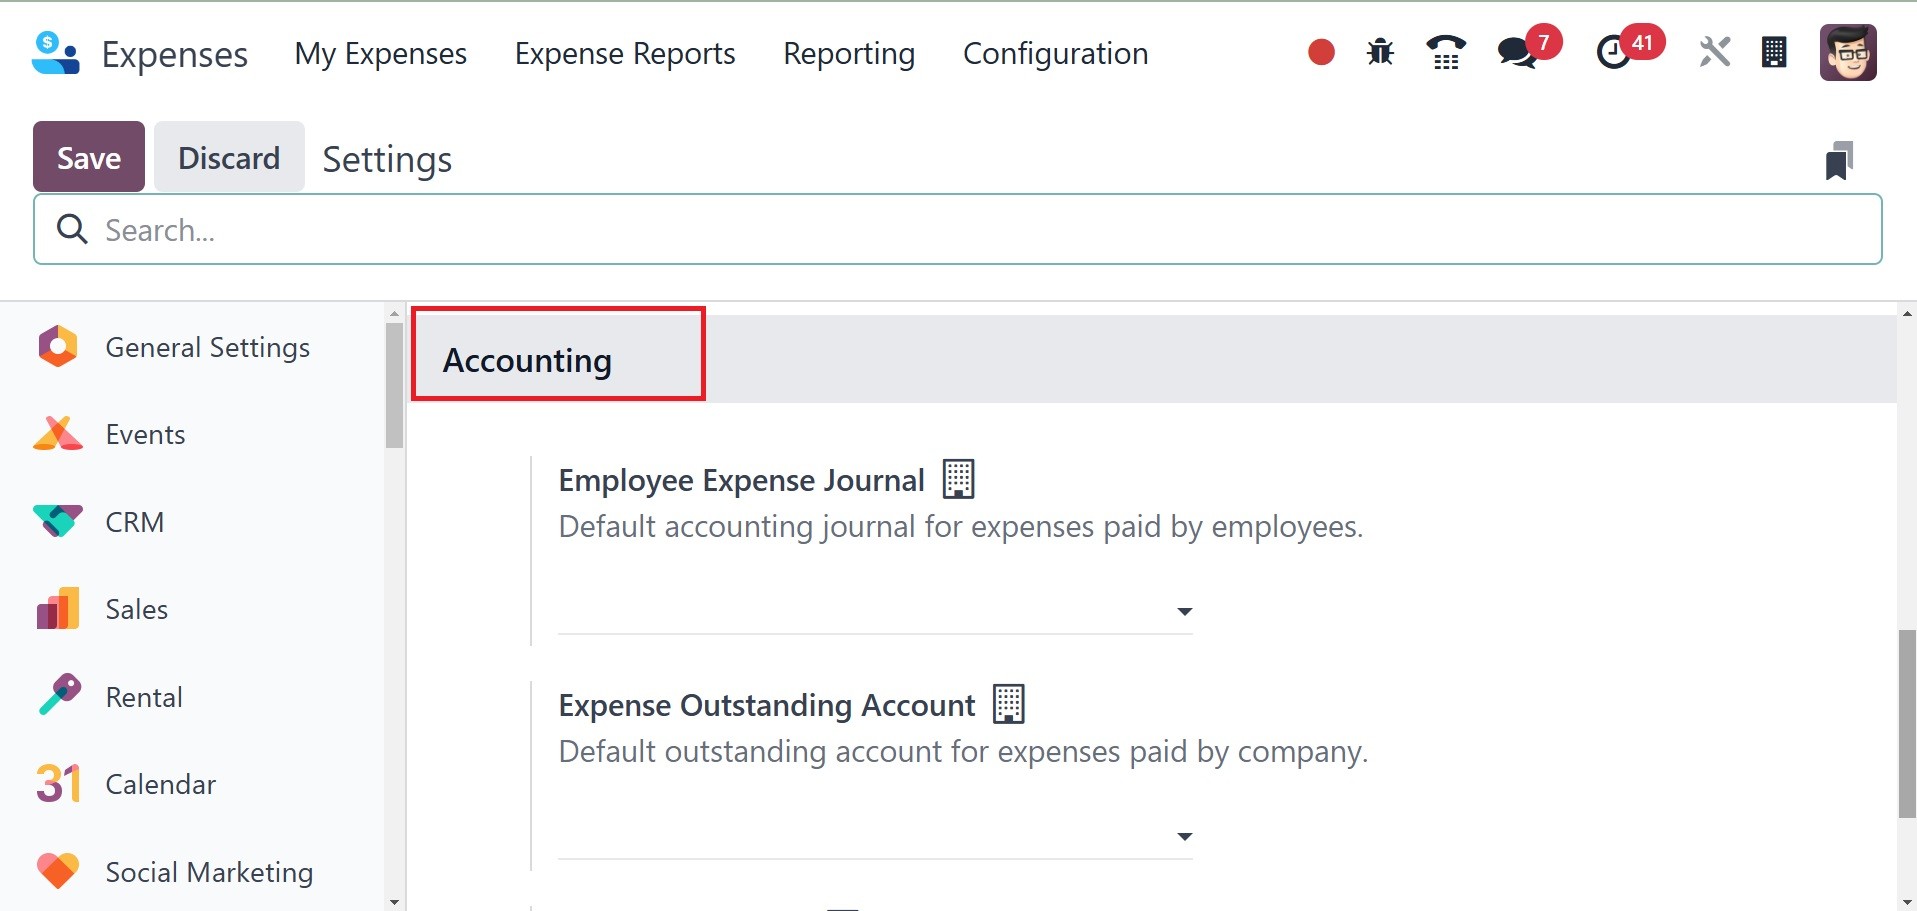Click the user avatar picture
The width and height of the screenshot is (1917, 911).
[1848, 52]
